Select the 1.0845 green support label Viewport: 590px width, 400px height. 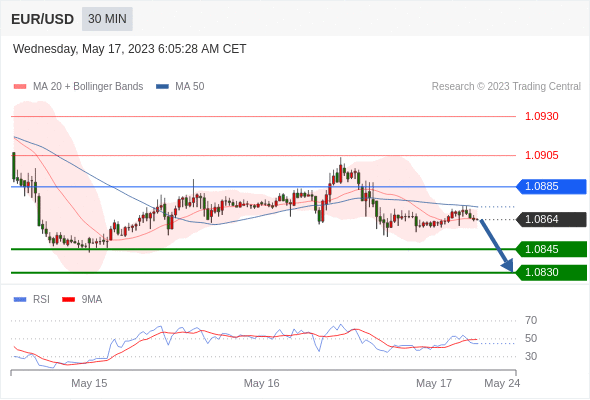tap(552, 249)
